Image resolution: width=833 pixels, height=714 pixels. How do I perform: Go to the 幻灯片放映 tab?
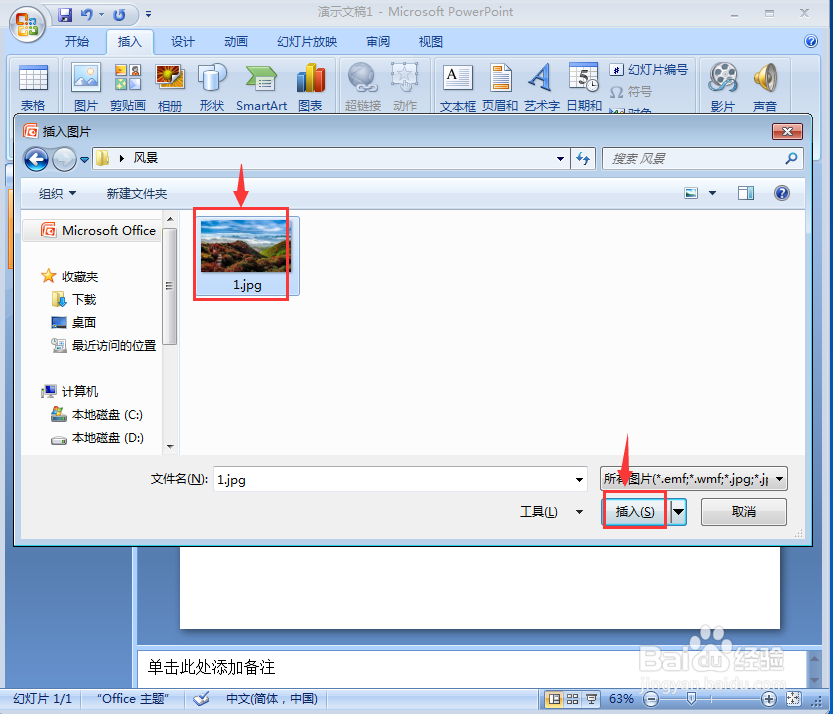pyautogui.click(x=307, y=41)
